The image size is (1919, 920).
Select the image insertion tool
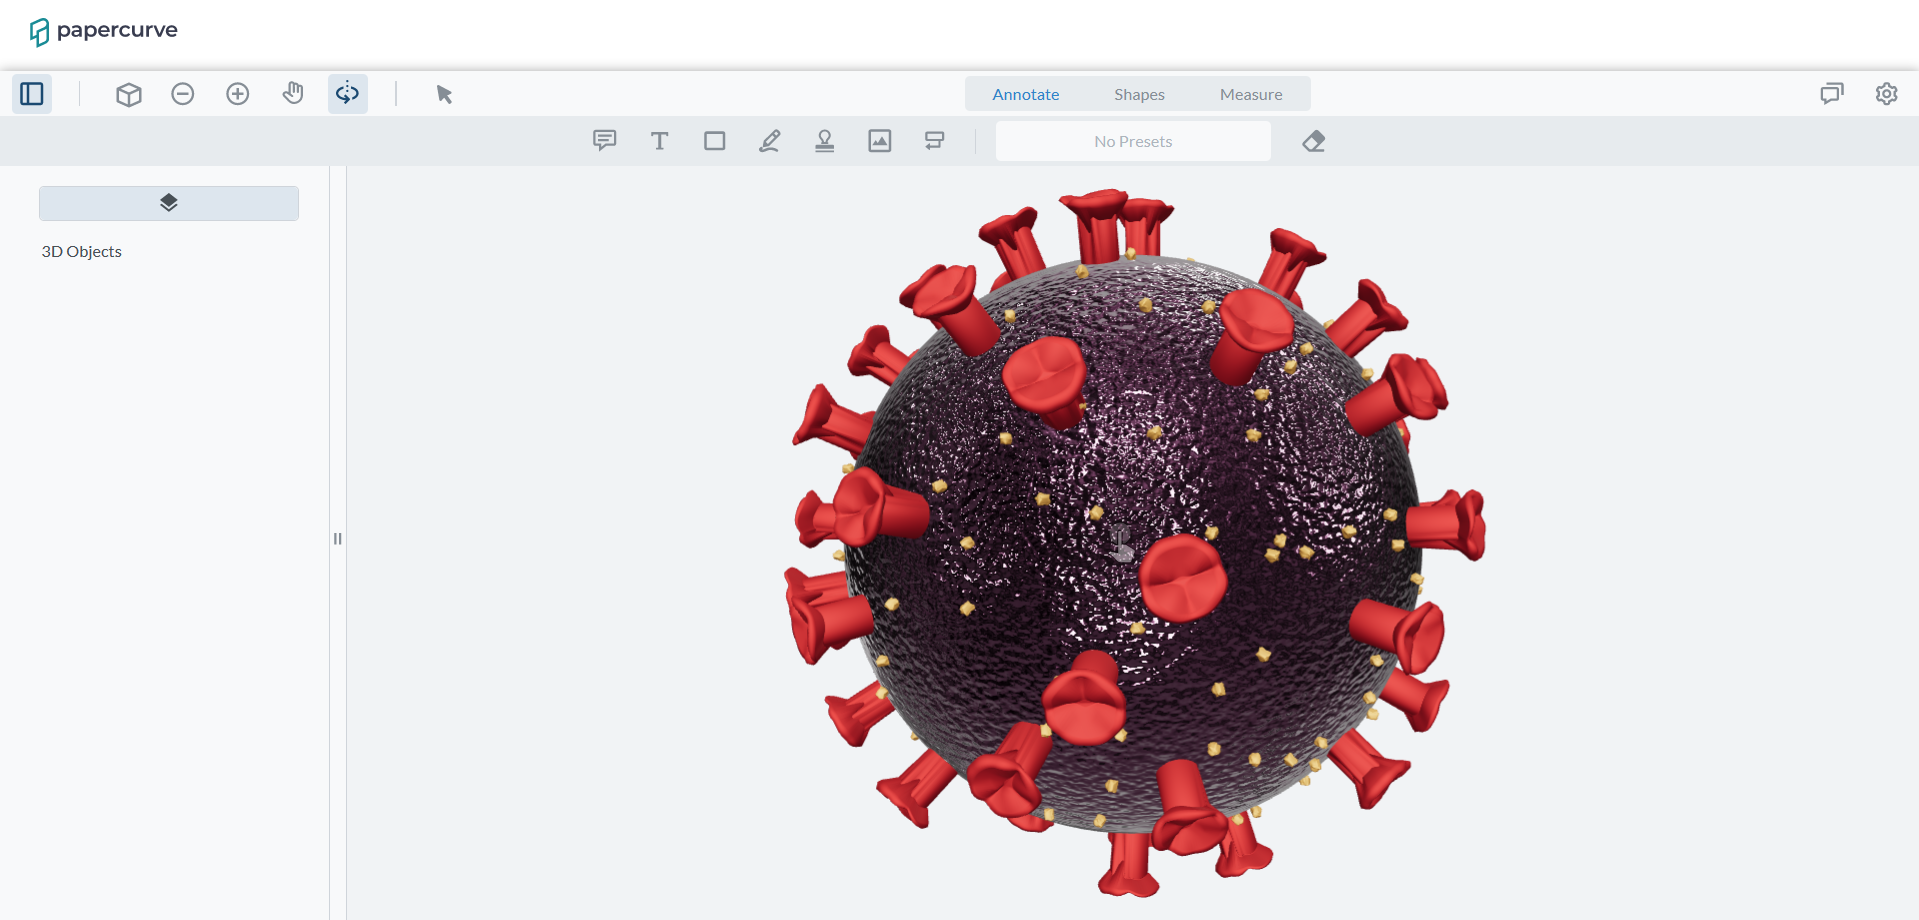pyautogui.click(x=879, y=140)
